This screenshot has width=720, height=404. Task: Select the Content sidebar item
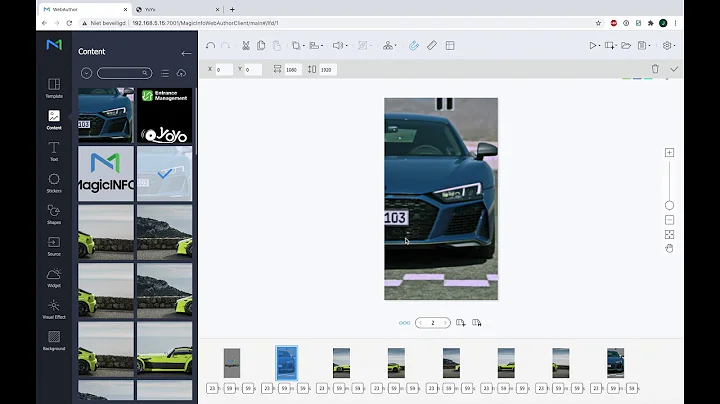pyautogui.click(x=54, y=119)
